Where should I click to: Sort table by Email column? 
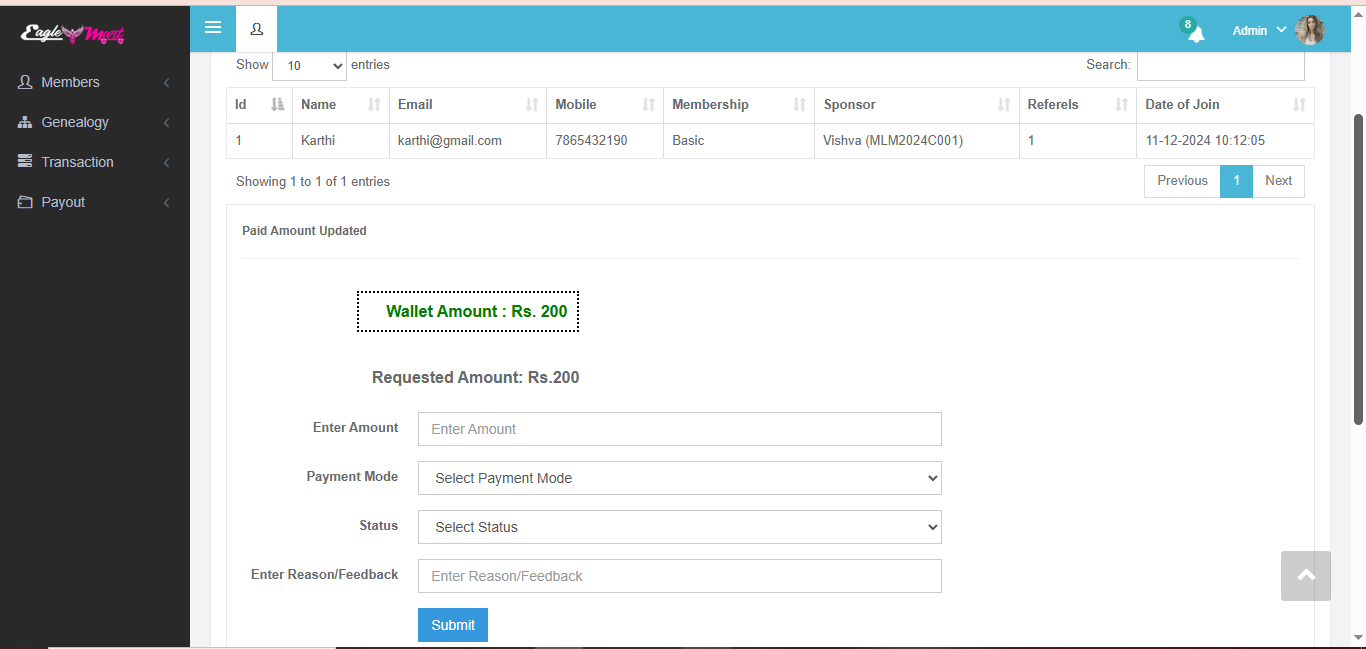468,105
